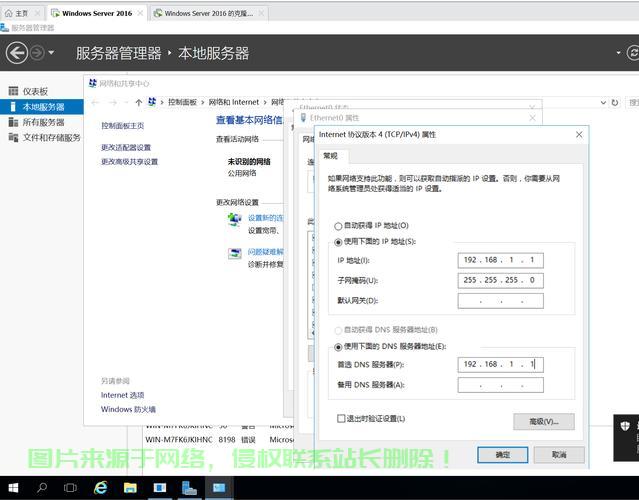Launch Internet Explorer from taskbar
The width and height of the screenshot is (639, 500).
(100, 488)
